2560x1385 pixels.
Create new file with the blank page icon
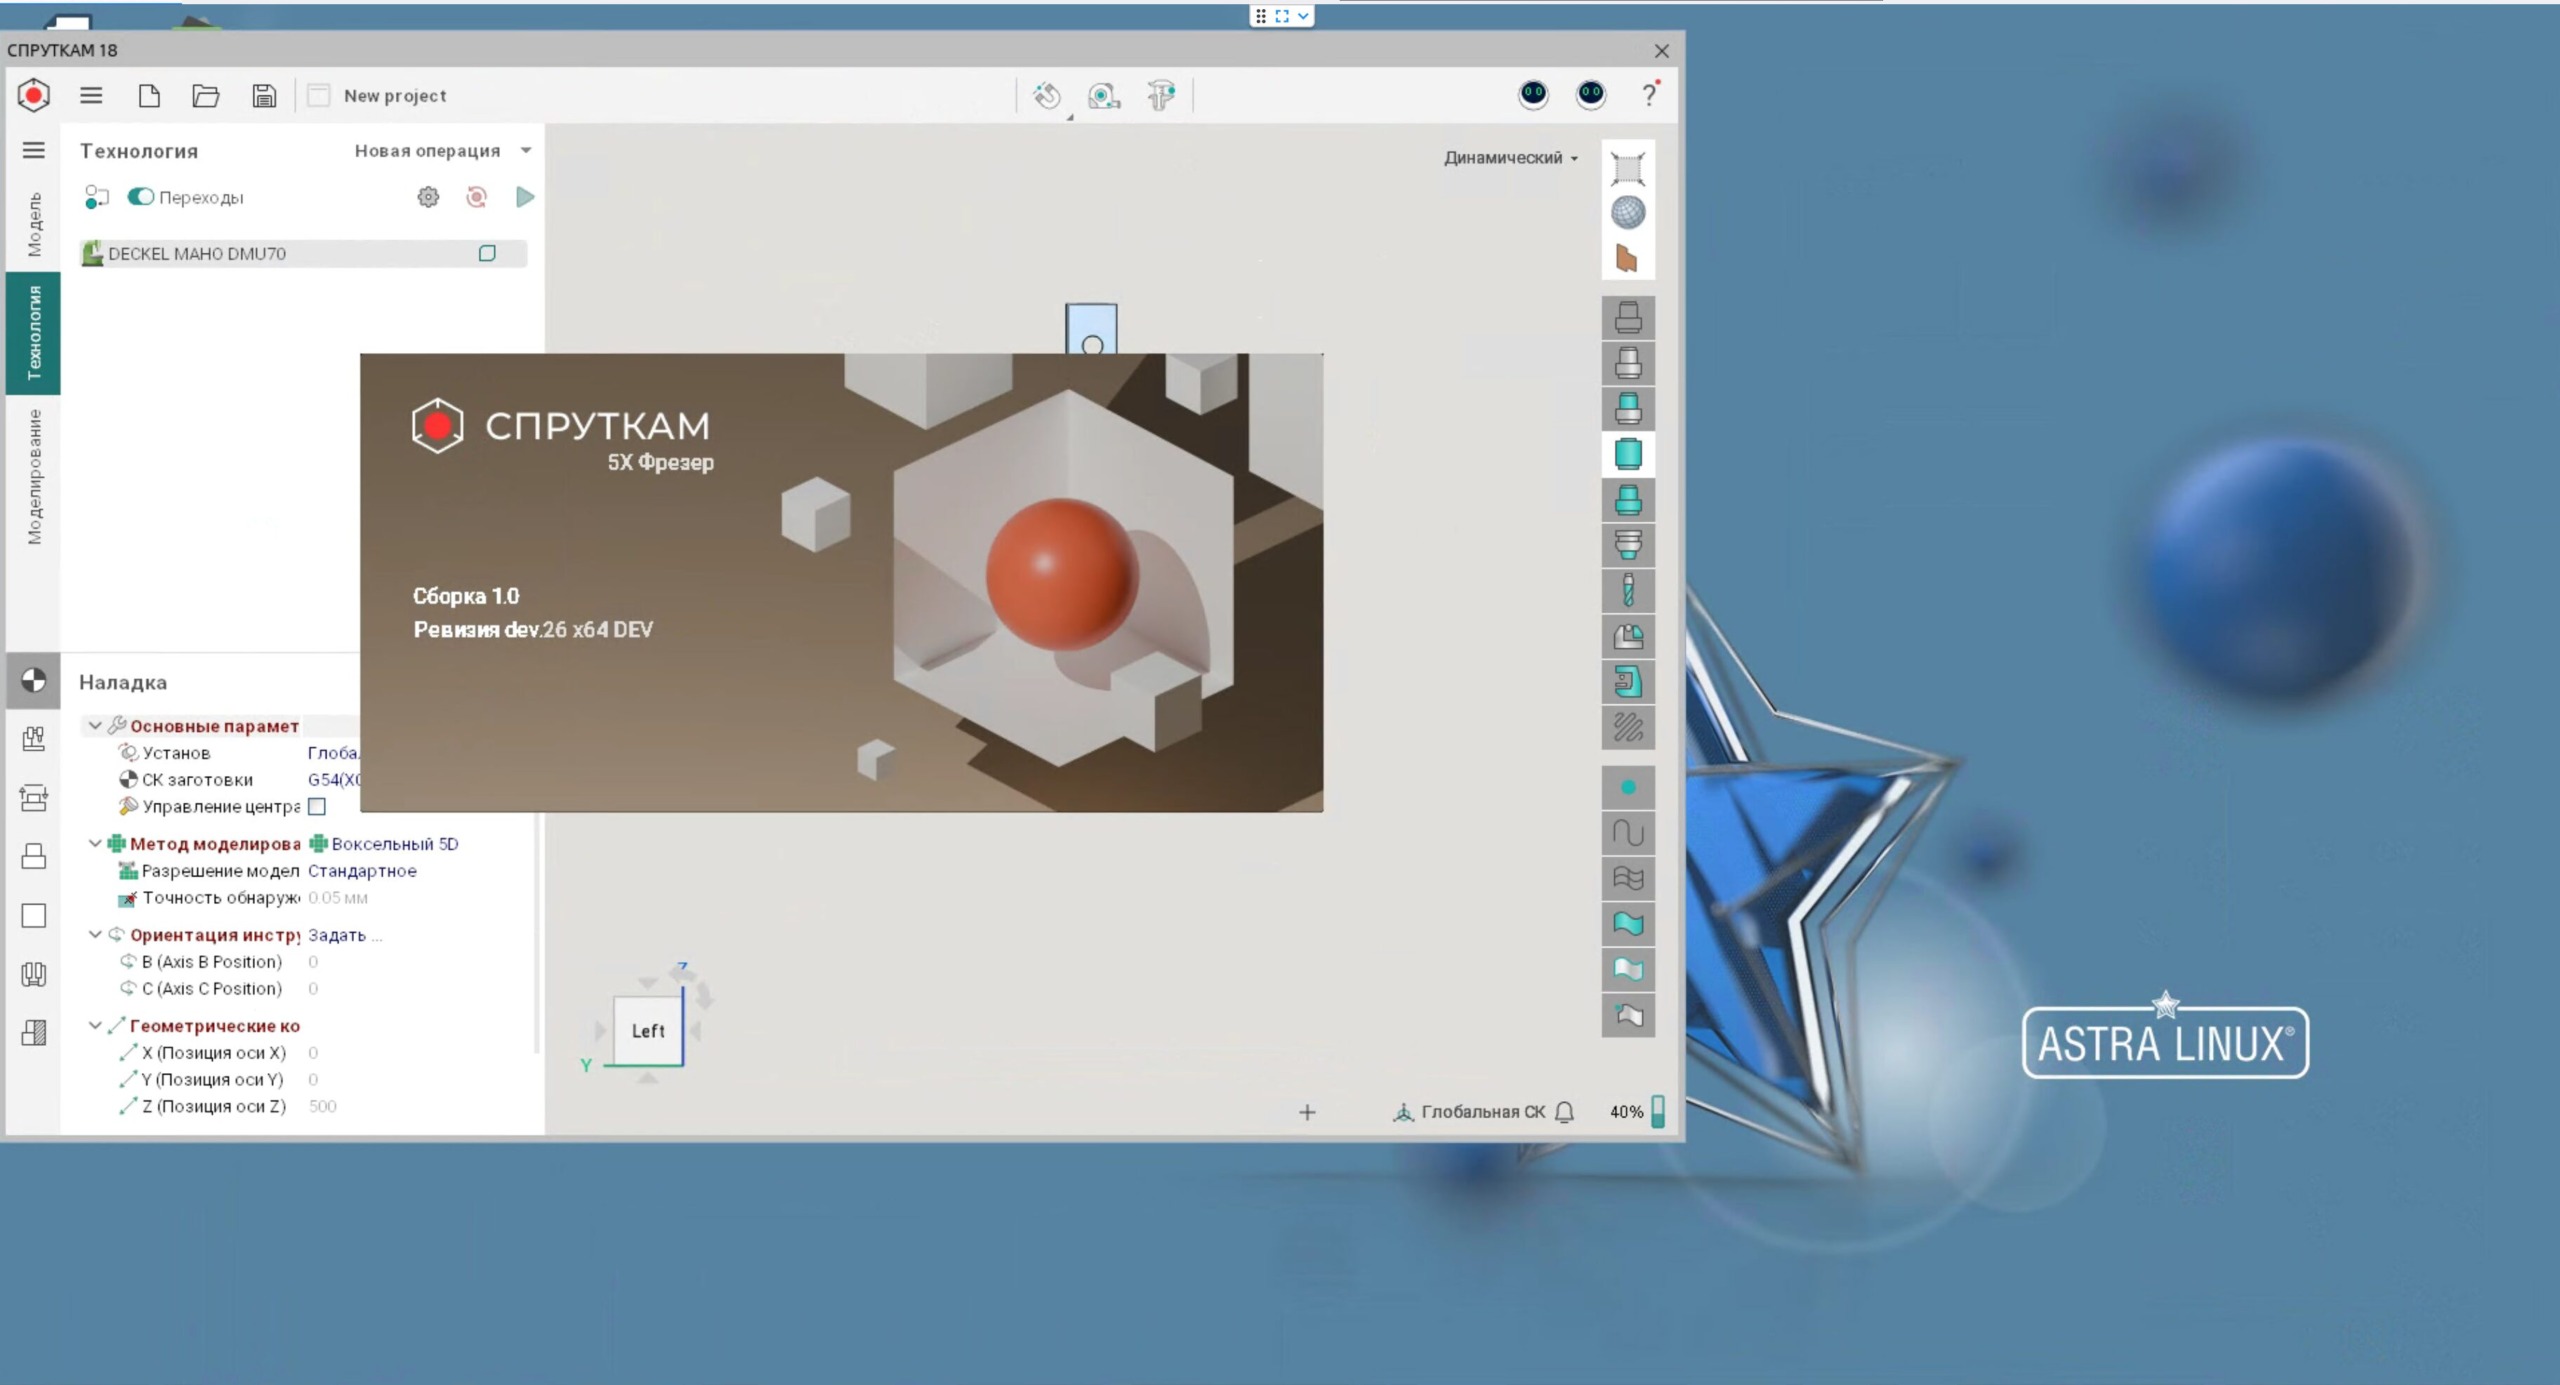tap(149, 96)
